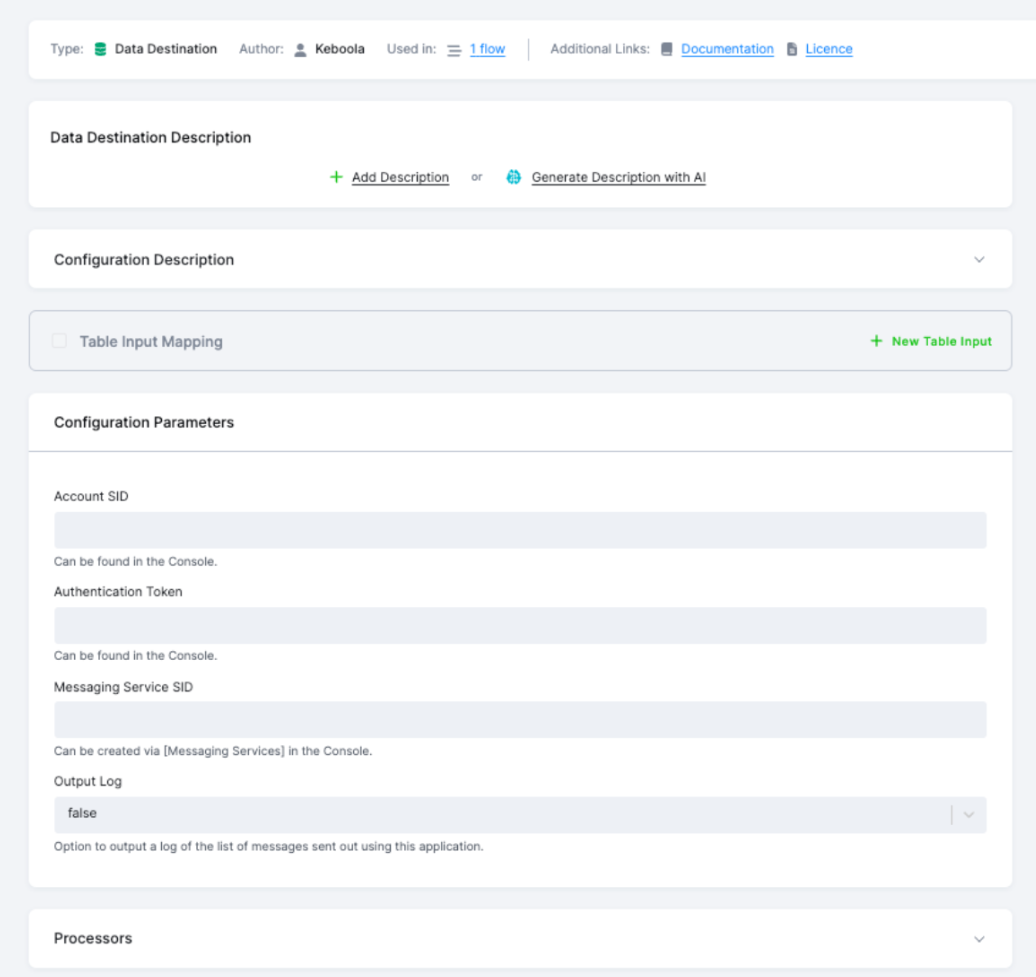Click the AI globe icon before Generate Description
Screen dimensions: 1036x977
point(513,177)
